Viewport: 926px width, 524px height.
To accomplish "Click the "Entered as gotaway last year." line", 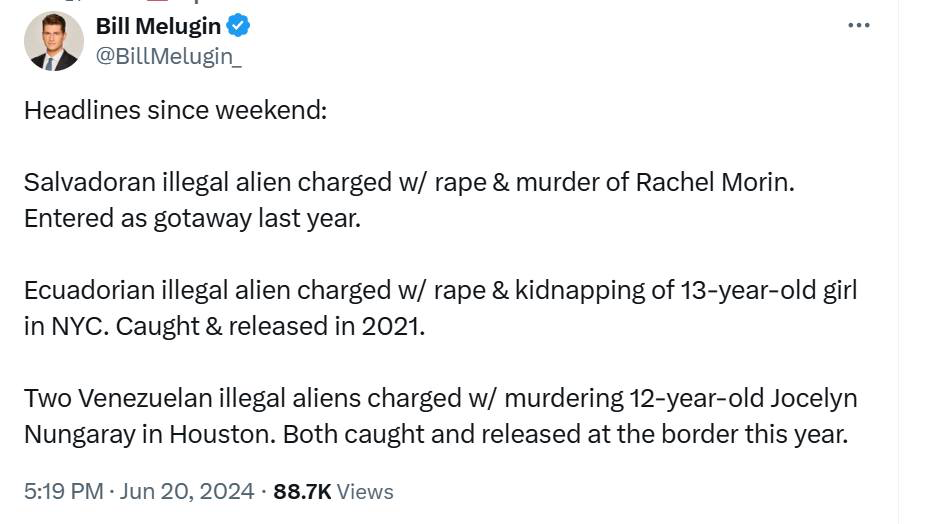I will [x=191, y=218].
